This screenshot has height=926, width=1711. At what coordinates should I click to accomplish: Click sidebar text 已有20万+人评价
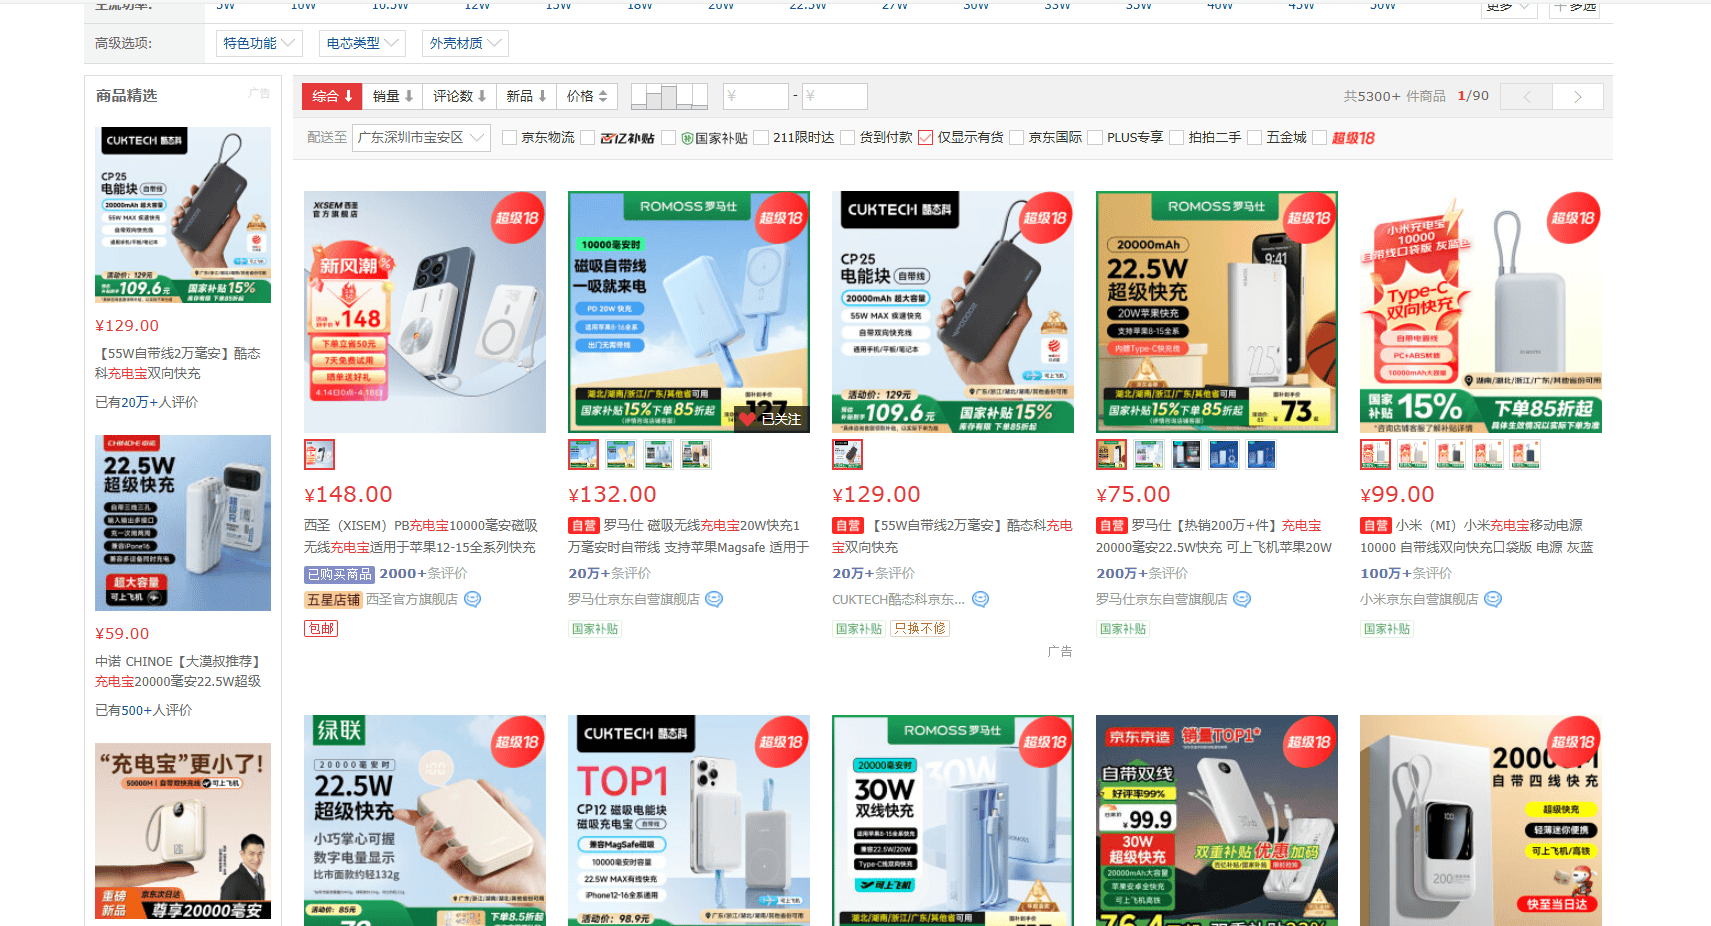point(146,402)
